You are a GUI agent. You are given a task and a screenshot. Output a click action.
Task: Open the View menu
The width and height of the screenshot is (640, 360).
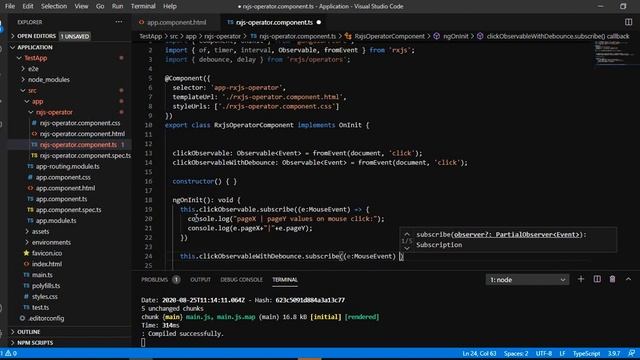point(81,6)
